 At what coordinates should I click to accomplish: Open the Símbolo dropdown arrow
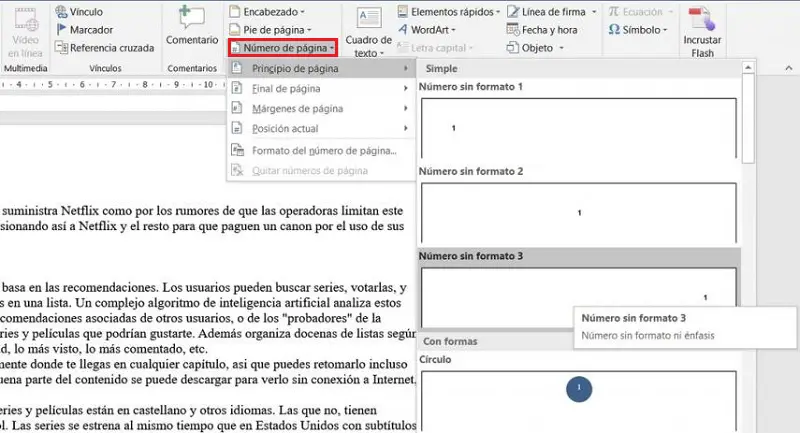[x=665, y=30]
